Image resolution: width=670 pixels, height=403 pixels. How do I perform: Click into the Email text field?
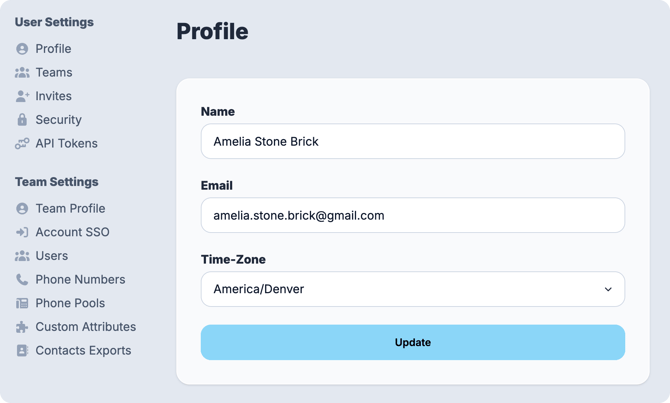point(412,215)
